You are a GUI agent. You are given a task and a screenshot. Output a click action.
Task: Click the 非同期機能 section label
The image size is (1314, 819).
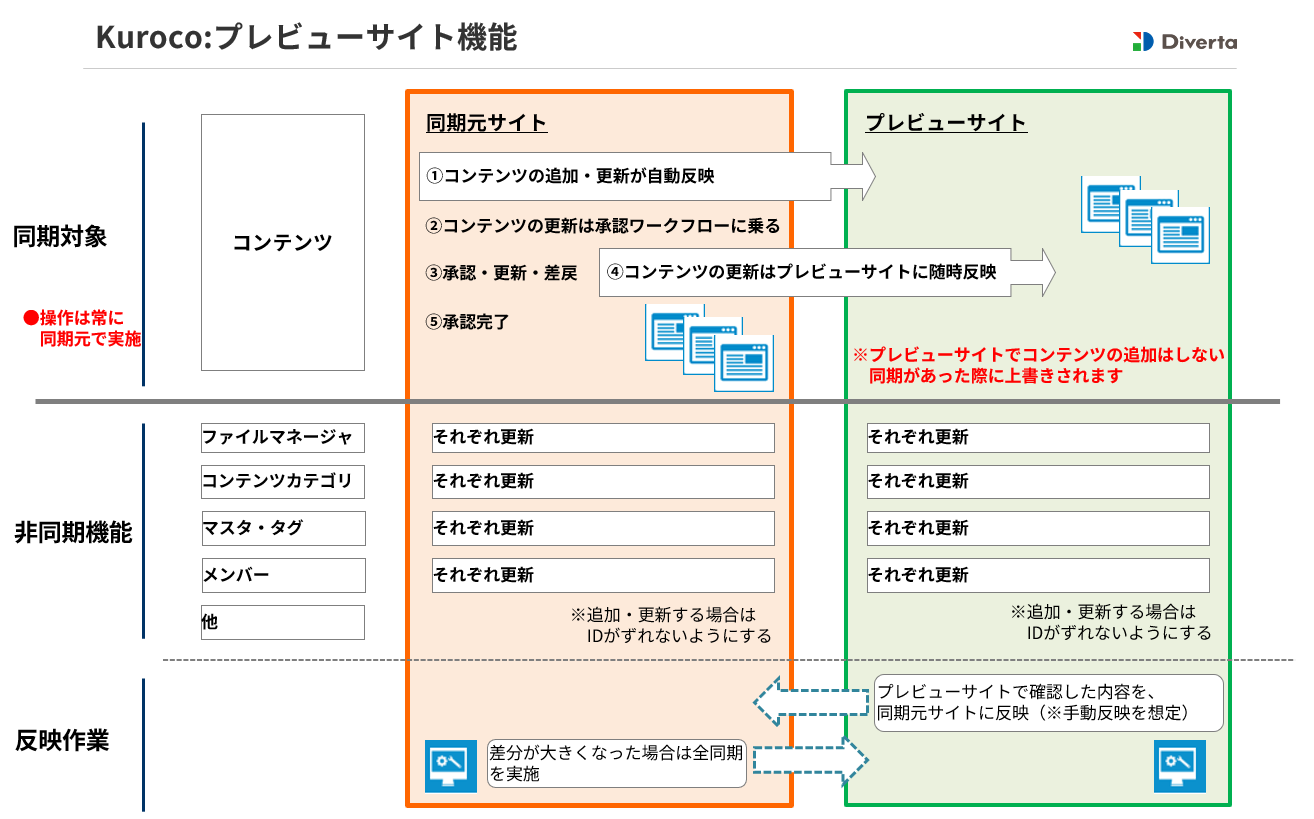tap(73, 533)
